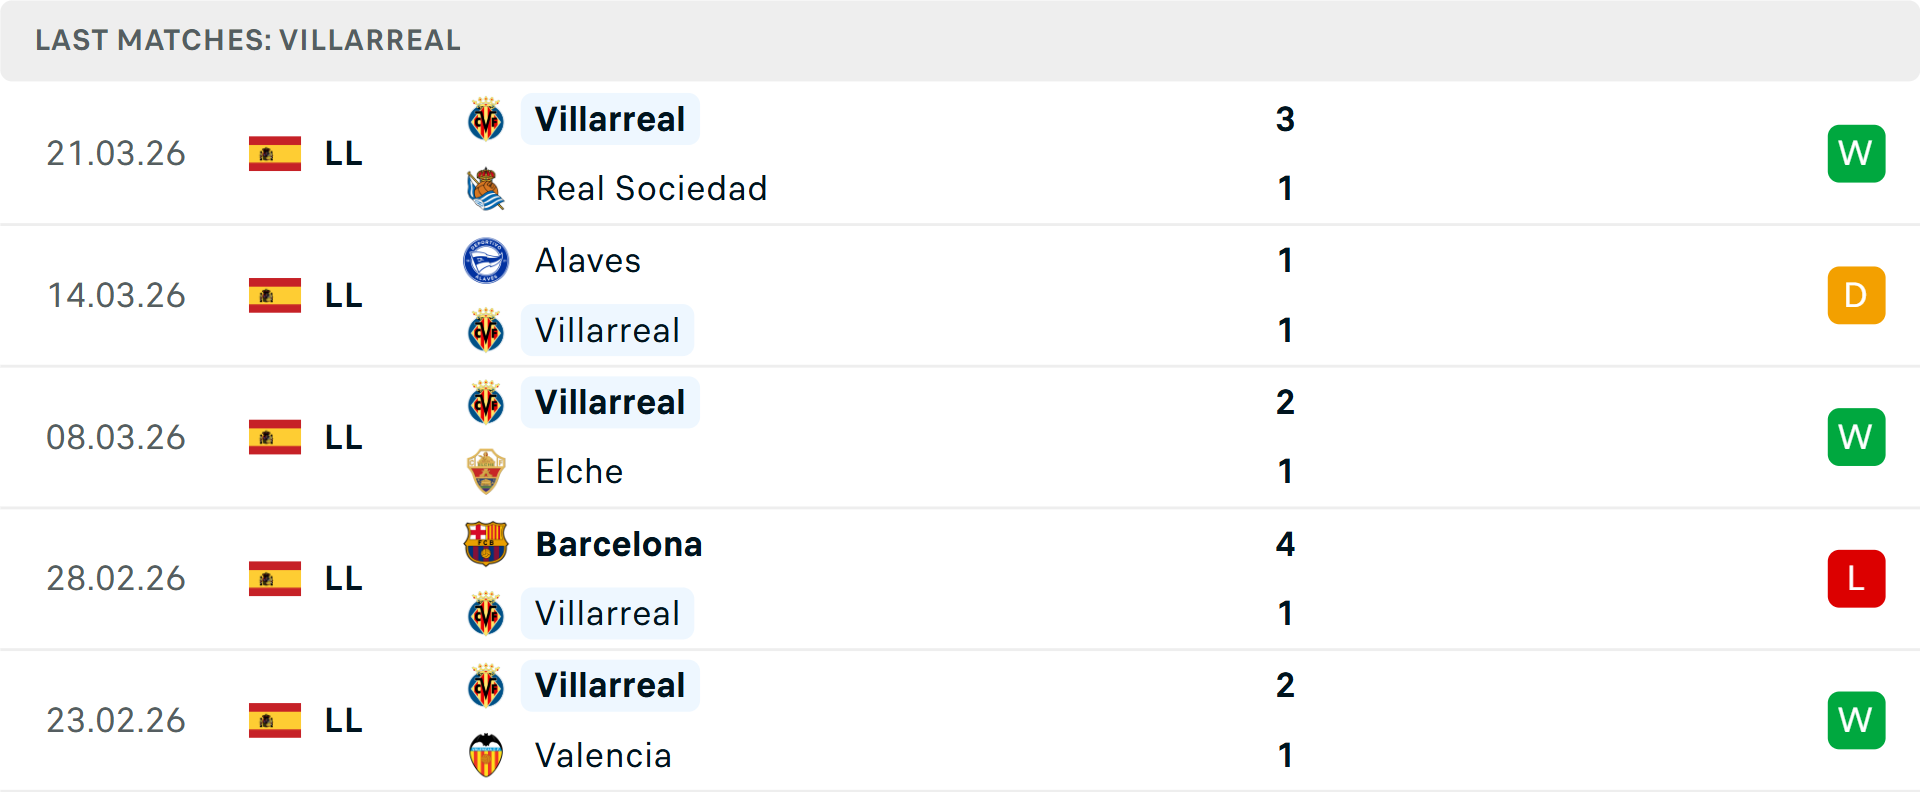Click the Alaves club crest
1920x792 pixels.
point(486,261)
